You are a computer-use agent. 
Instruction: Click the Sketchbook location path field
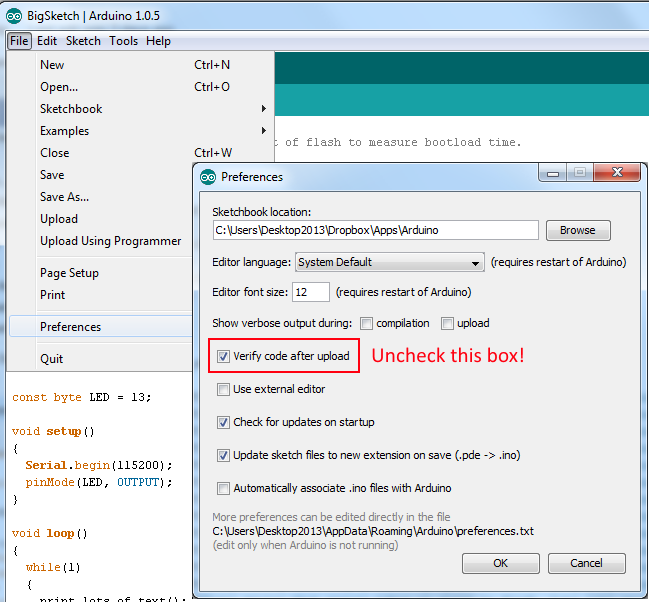click(x=375, y=230)
